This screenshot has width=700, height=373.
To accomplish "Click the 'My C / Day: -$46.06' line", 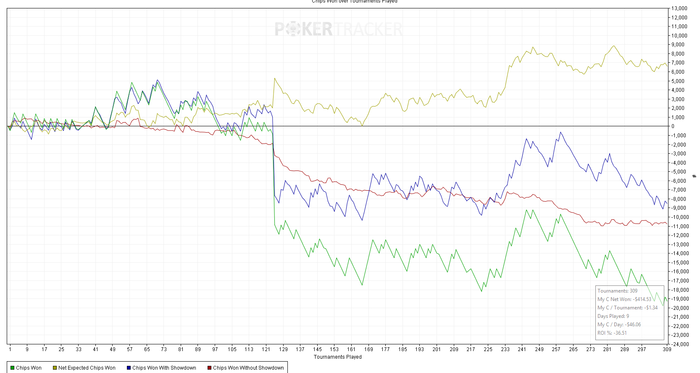I will click(619, 325).
